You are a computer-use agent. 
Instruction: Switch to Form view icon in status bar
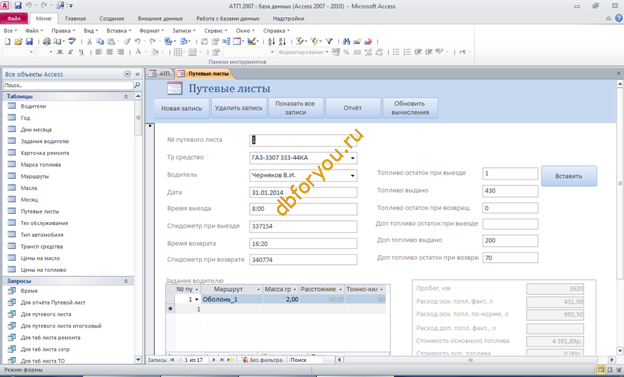click(601, 370)
